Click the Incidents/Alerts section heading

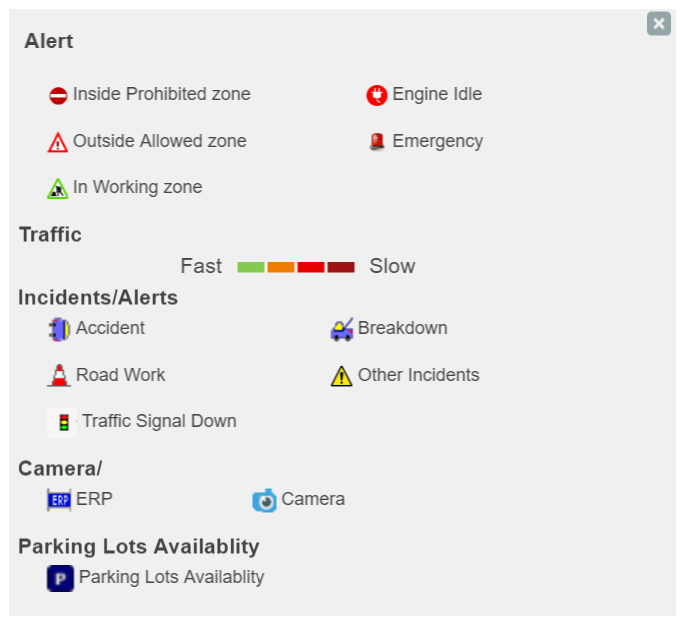(98, 297)
